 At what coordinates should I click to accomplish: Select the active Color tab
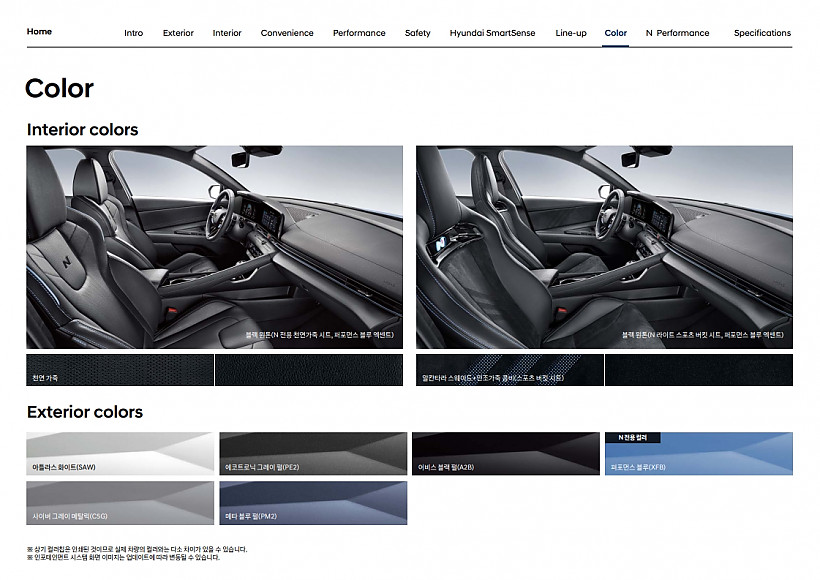(x=616, y=33)
